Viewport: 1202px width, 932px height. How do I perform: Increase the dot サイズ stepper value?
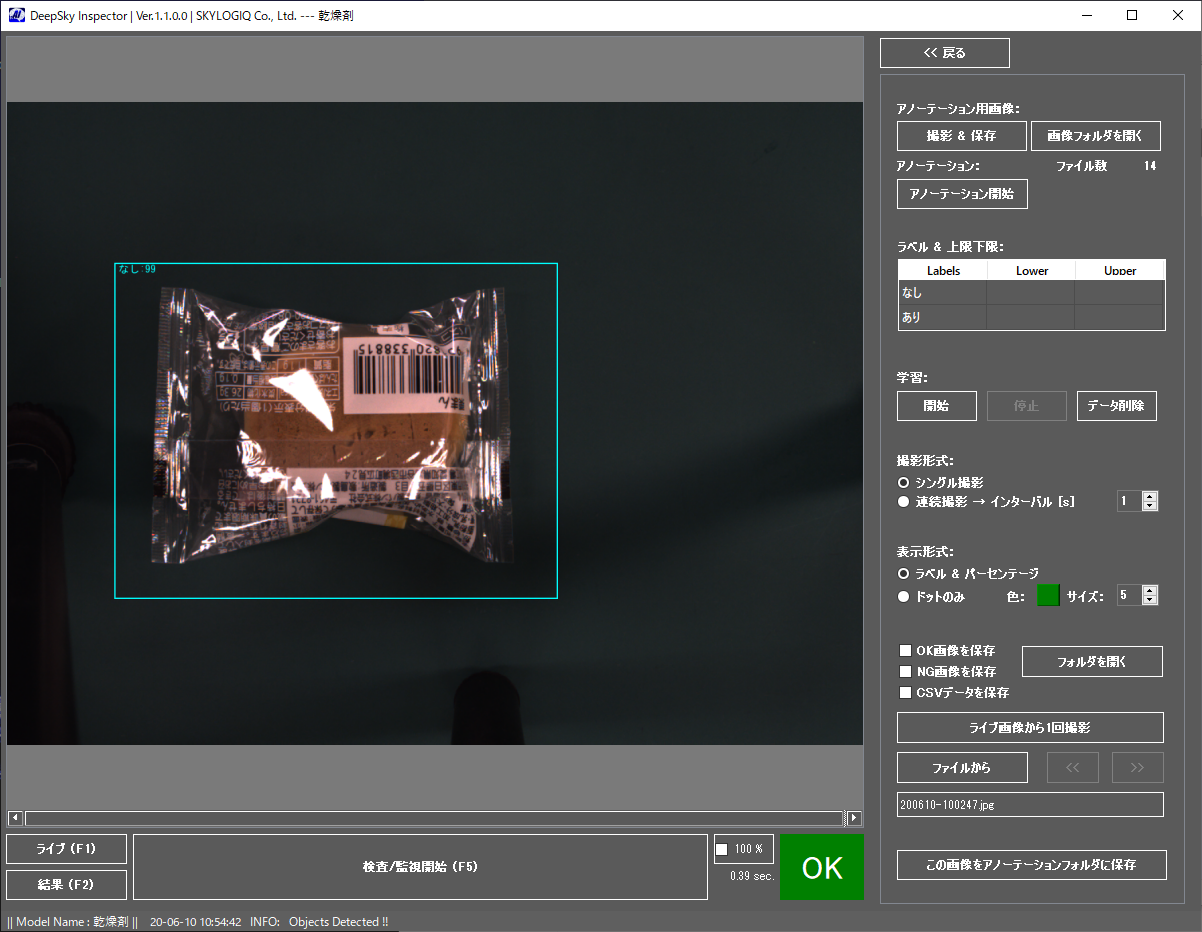(1150, 591)
